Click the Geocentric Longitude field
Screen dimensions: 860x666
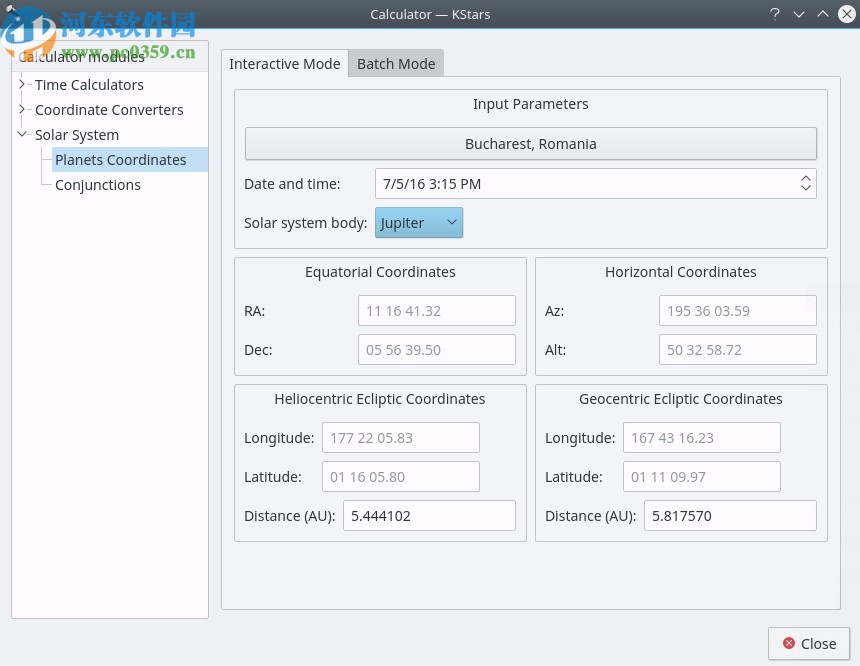[701, 437]
